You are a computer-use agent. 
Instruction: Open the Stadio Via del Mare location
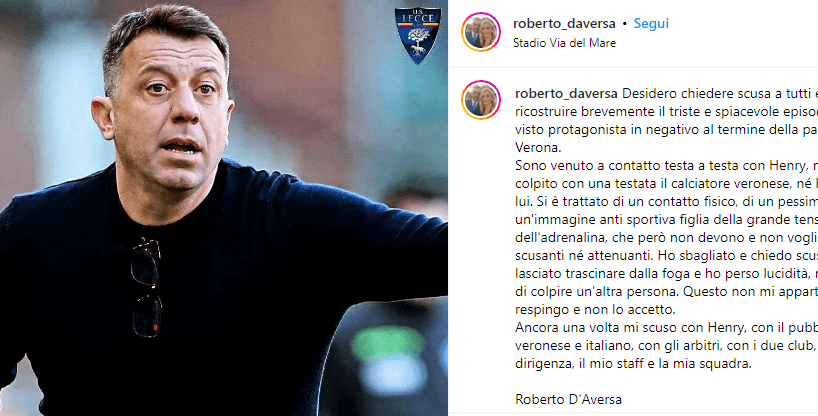pyautogui.click(x=564, y=43)
